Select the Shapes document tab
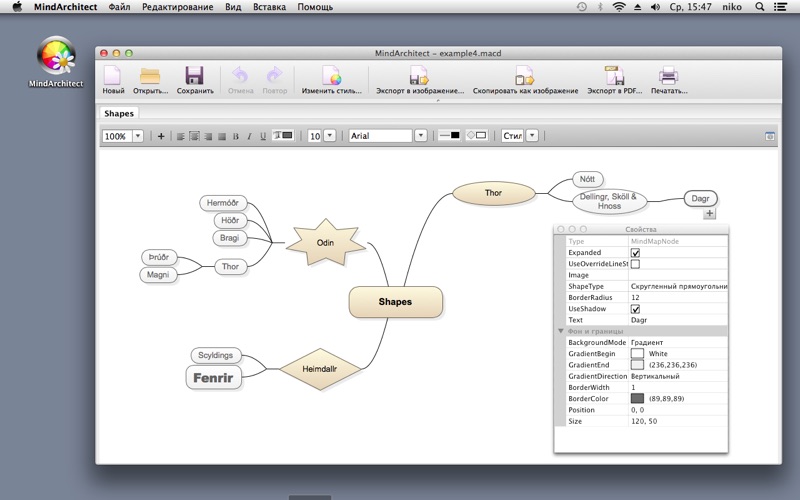The image size is (800, 500). click(x=119, y=113)
